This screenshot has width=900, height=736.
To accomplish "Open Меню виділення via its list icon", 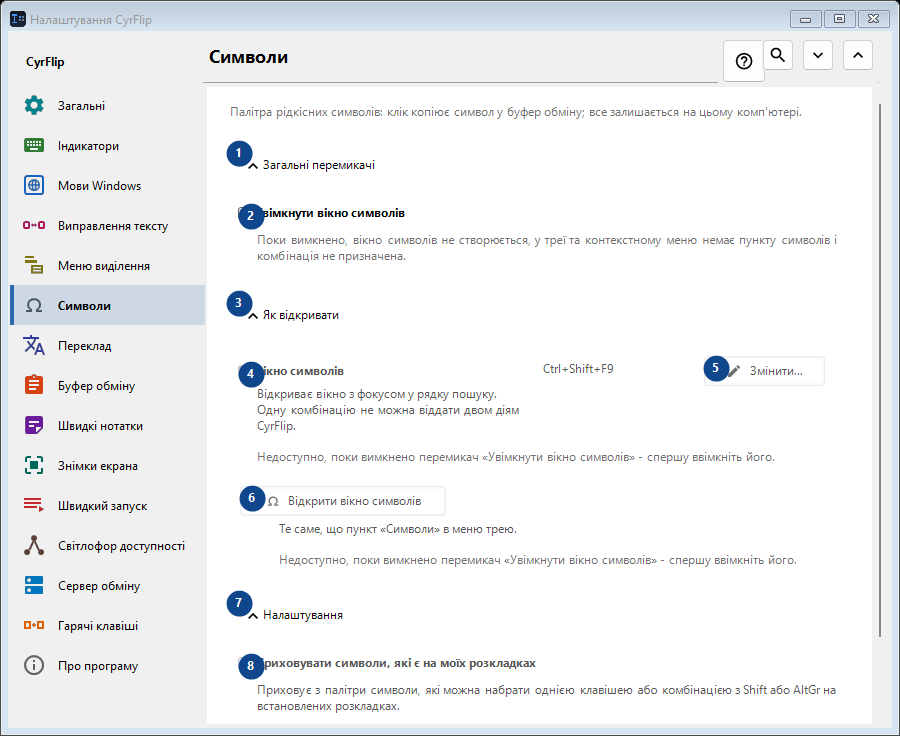I will tap(34, 265).
